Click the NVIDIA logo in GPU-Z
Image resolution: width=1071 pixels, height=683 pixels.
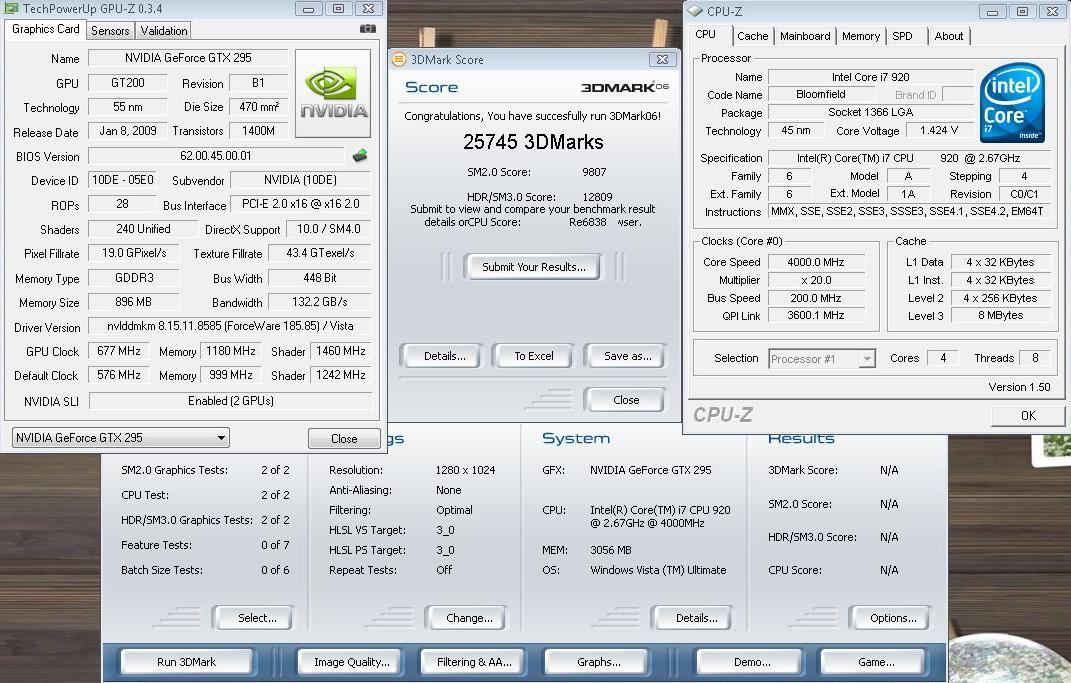coord(334,94)
